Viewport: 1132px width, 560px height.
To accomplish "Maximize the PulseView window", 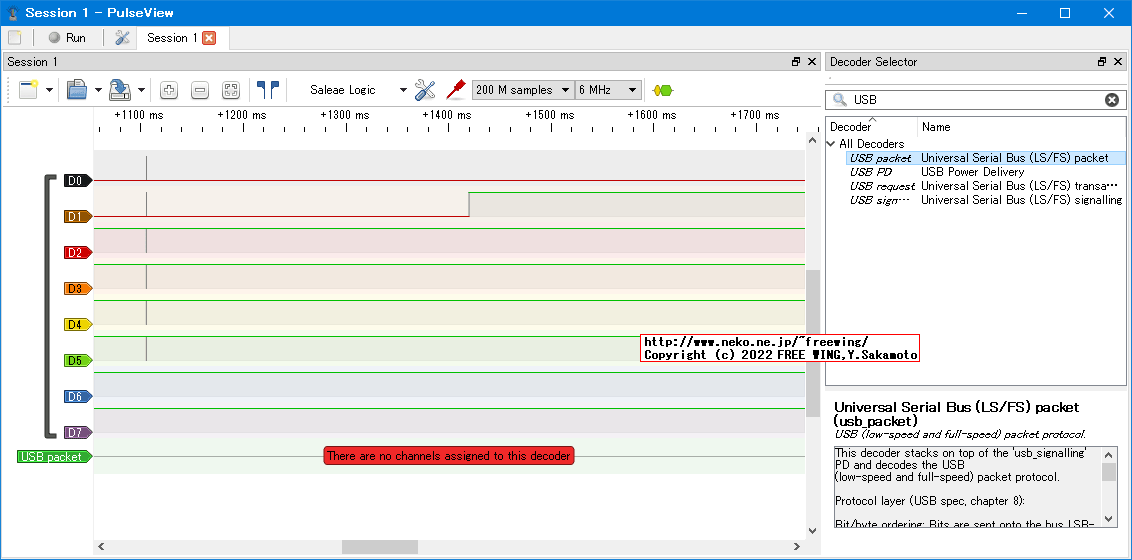I will 1065,13.
